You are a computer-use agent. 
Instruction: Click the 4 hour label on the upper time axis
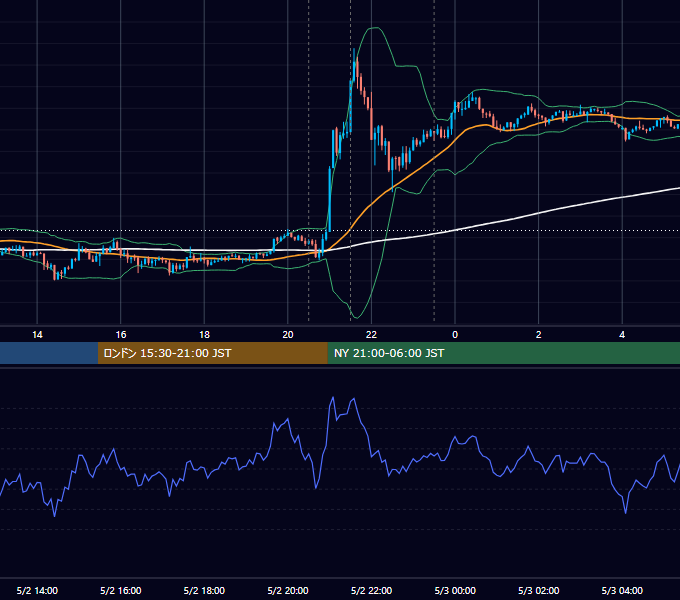tap(622, 335)
